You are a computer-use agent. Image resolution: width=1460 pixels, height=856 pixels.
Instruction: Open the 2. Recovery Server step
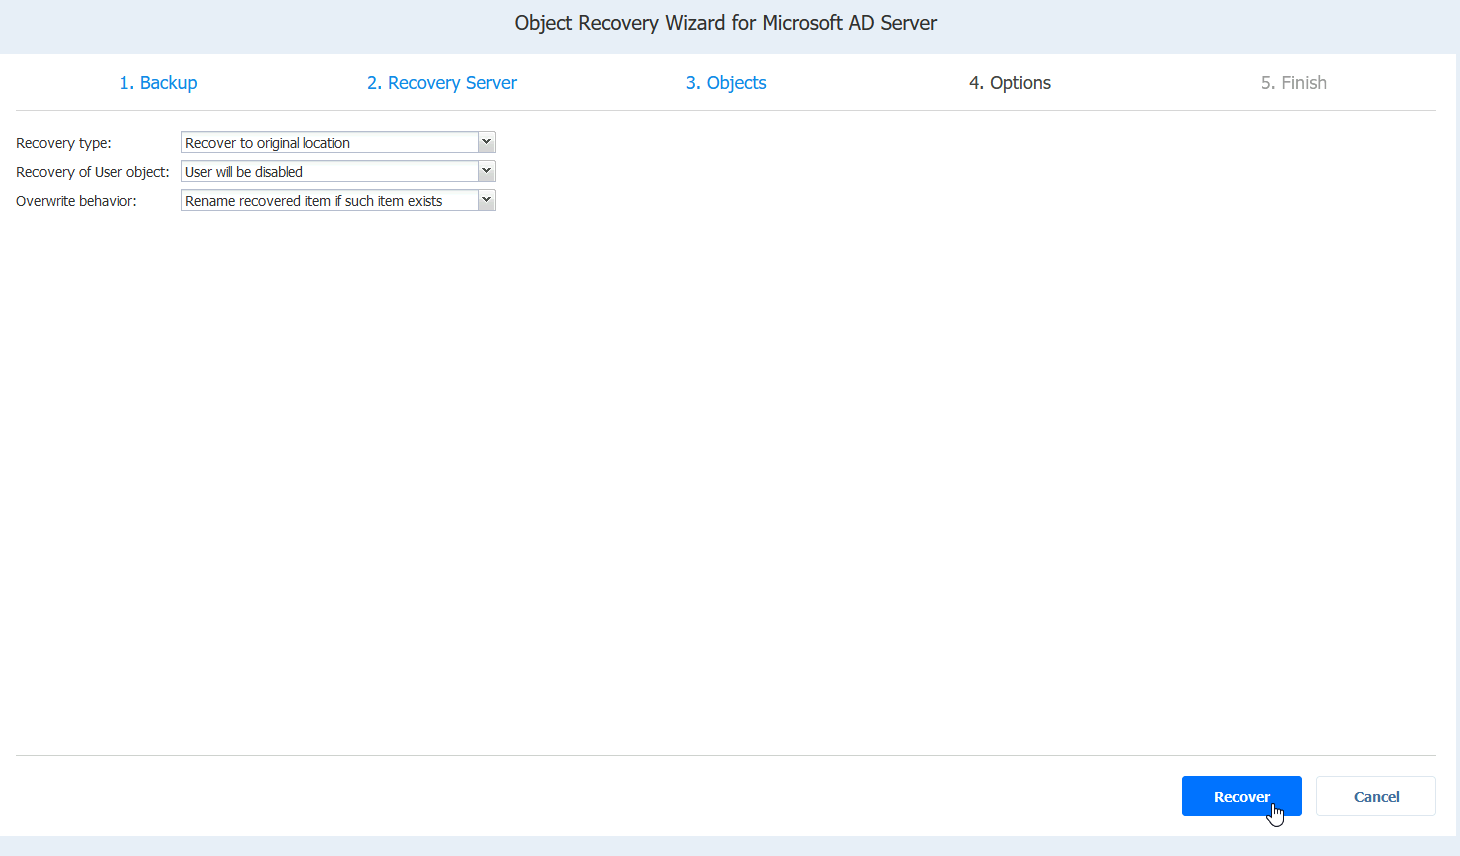[442, 83]
